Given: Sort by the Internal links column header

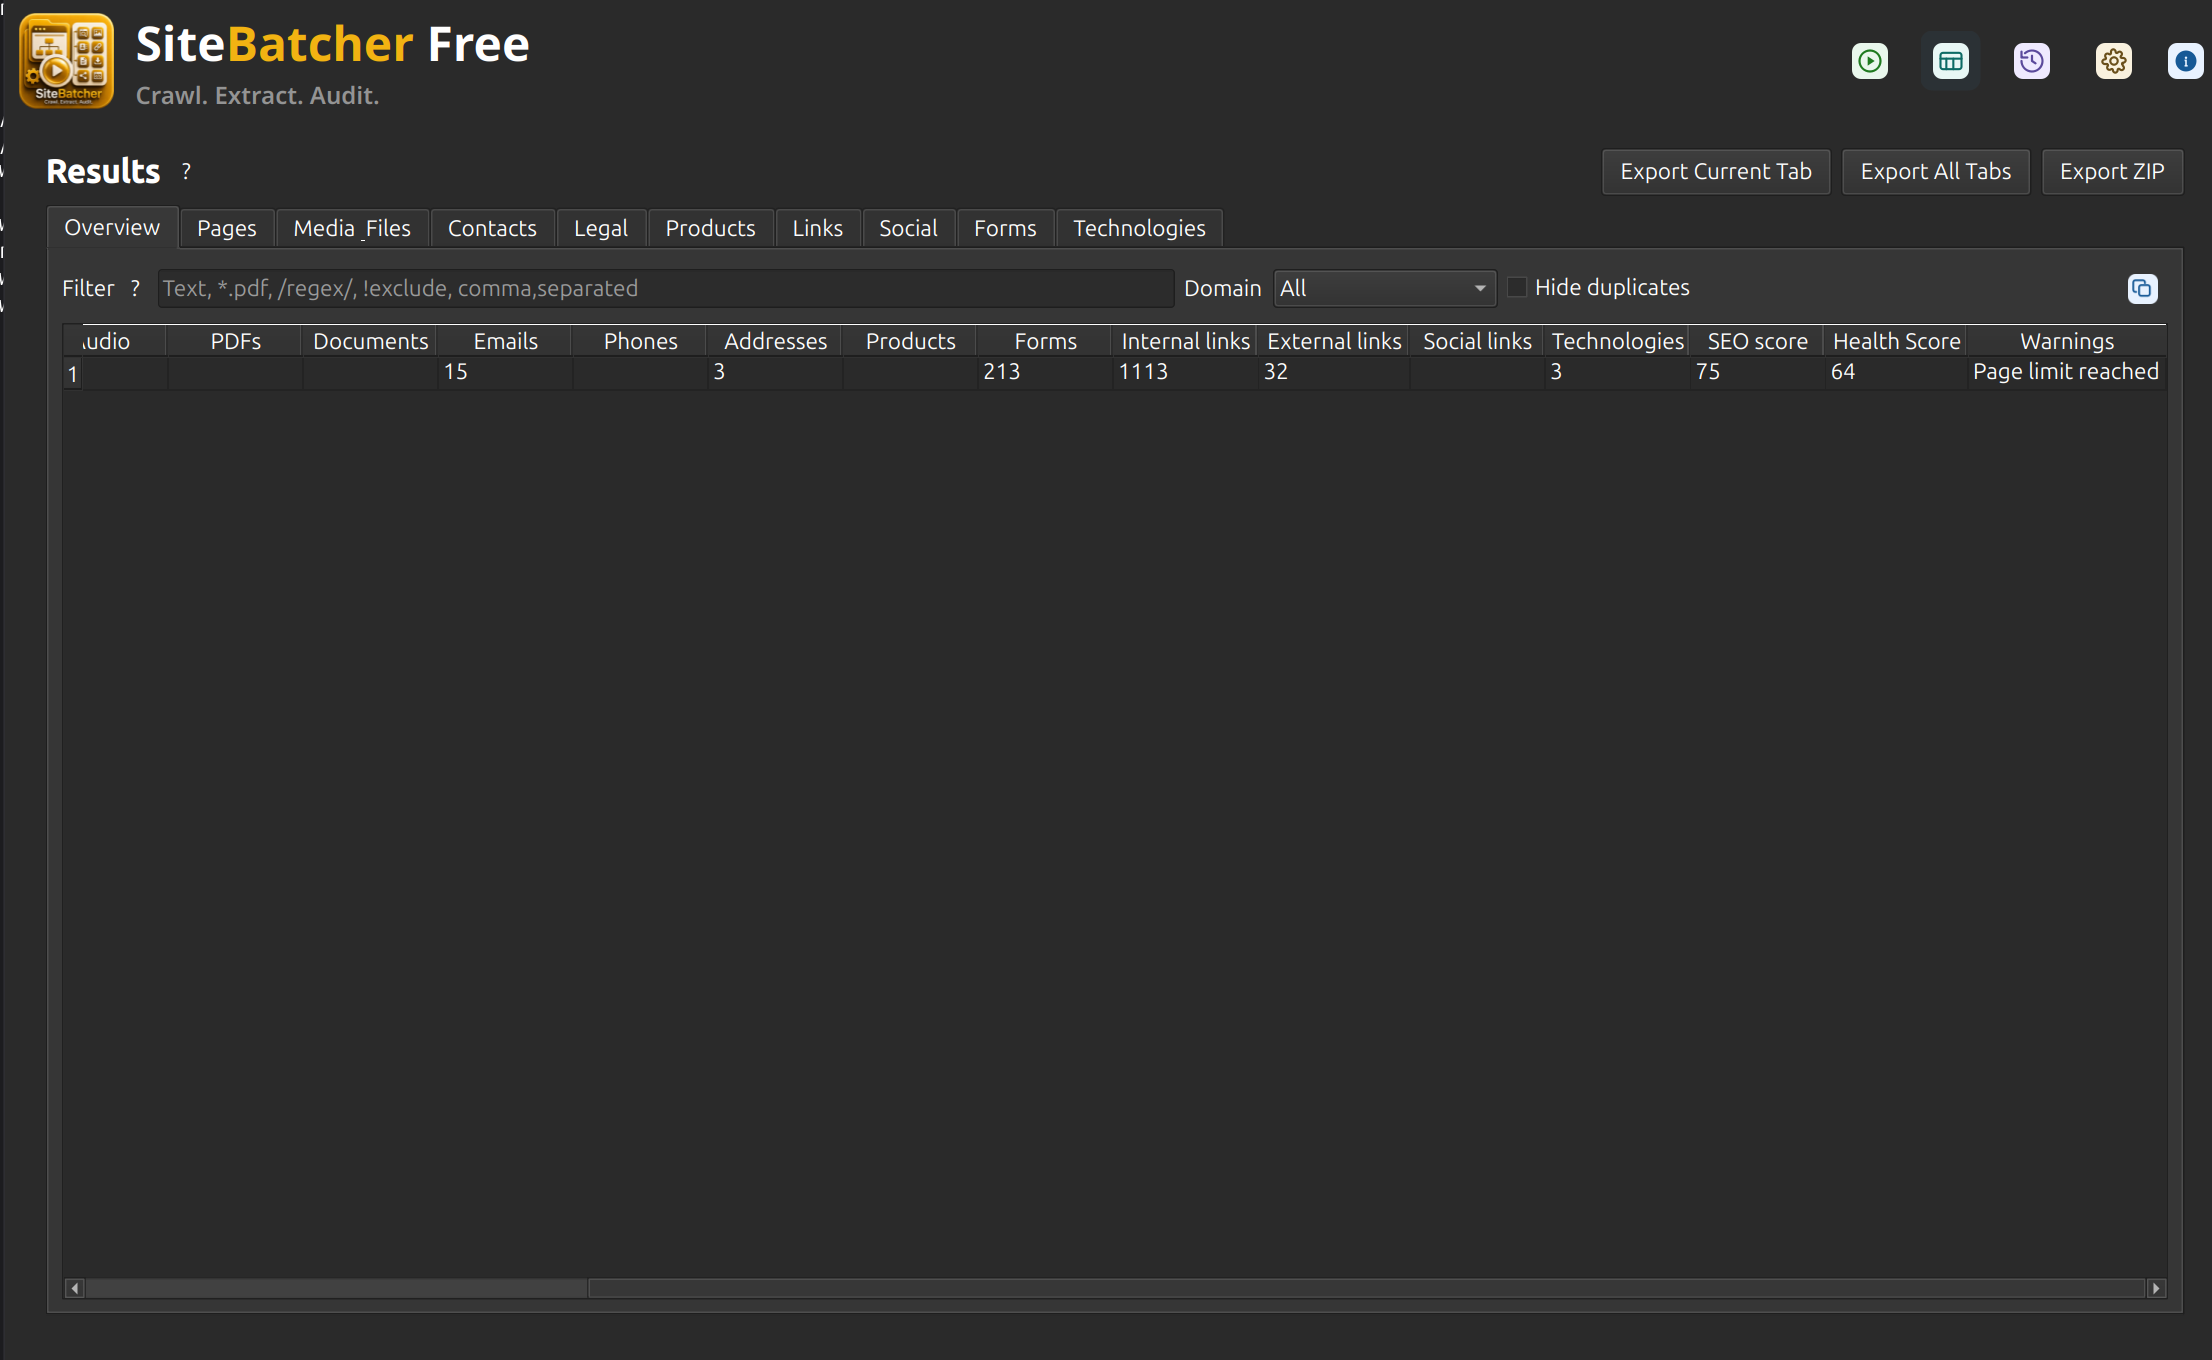Looking at the screenshot, I should click(x=1185, y=341).
